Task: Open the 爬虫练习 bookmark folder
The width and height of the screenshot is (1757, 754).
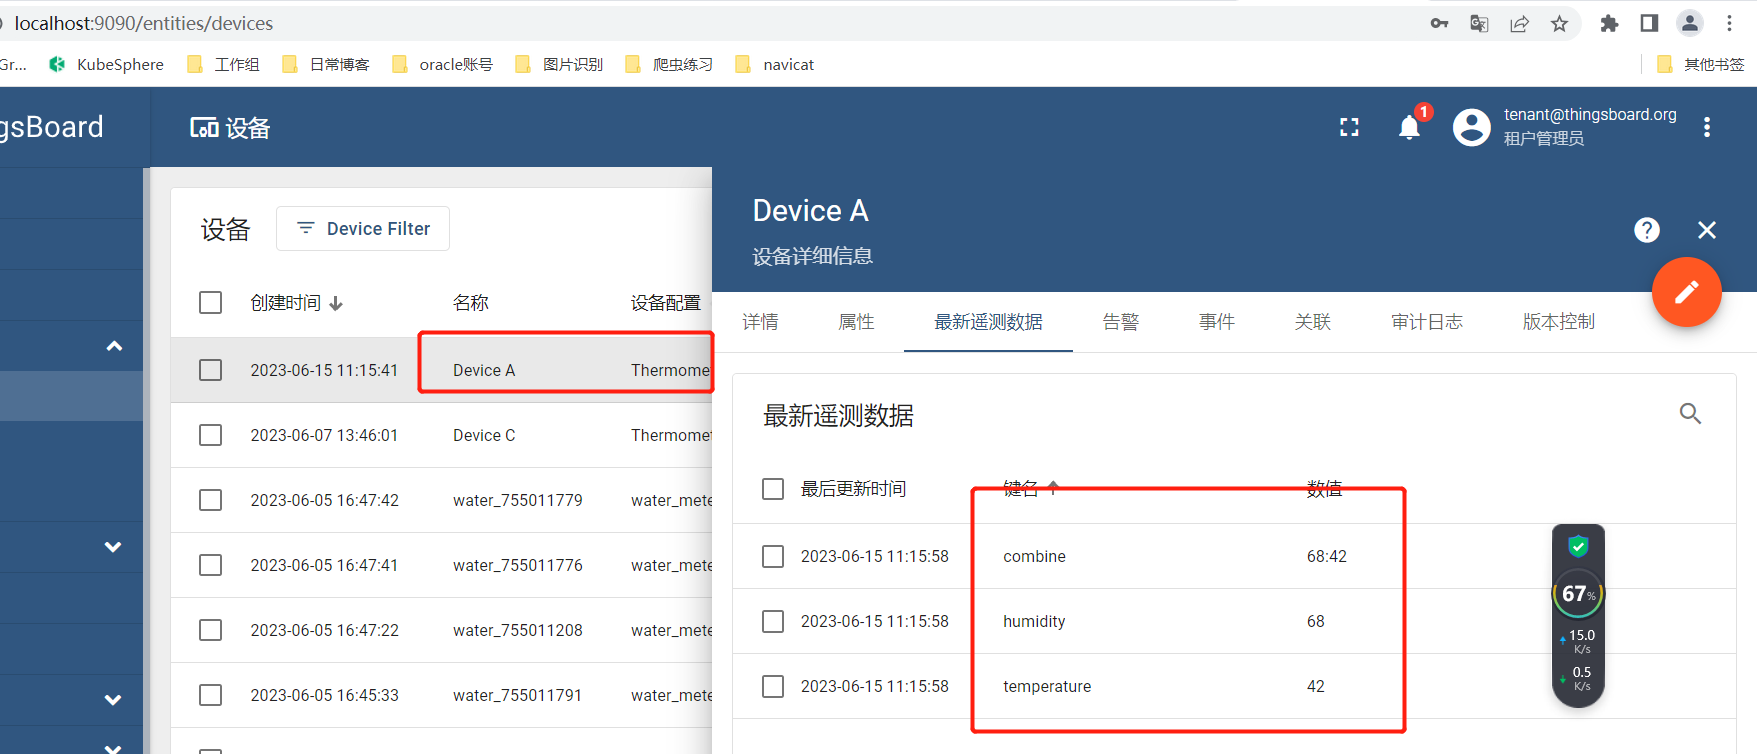Action: click(669, 64)
